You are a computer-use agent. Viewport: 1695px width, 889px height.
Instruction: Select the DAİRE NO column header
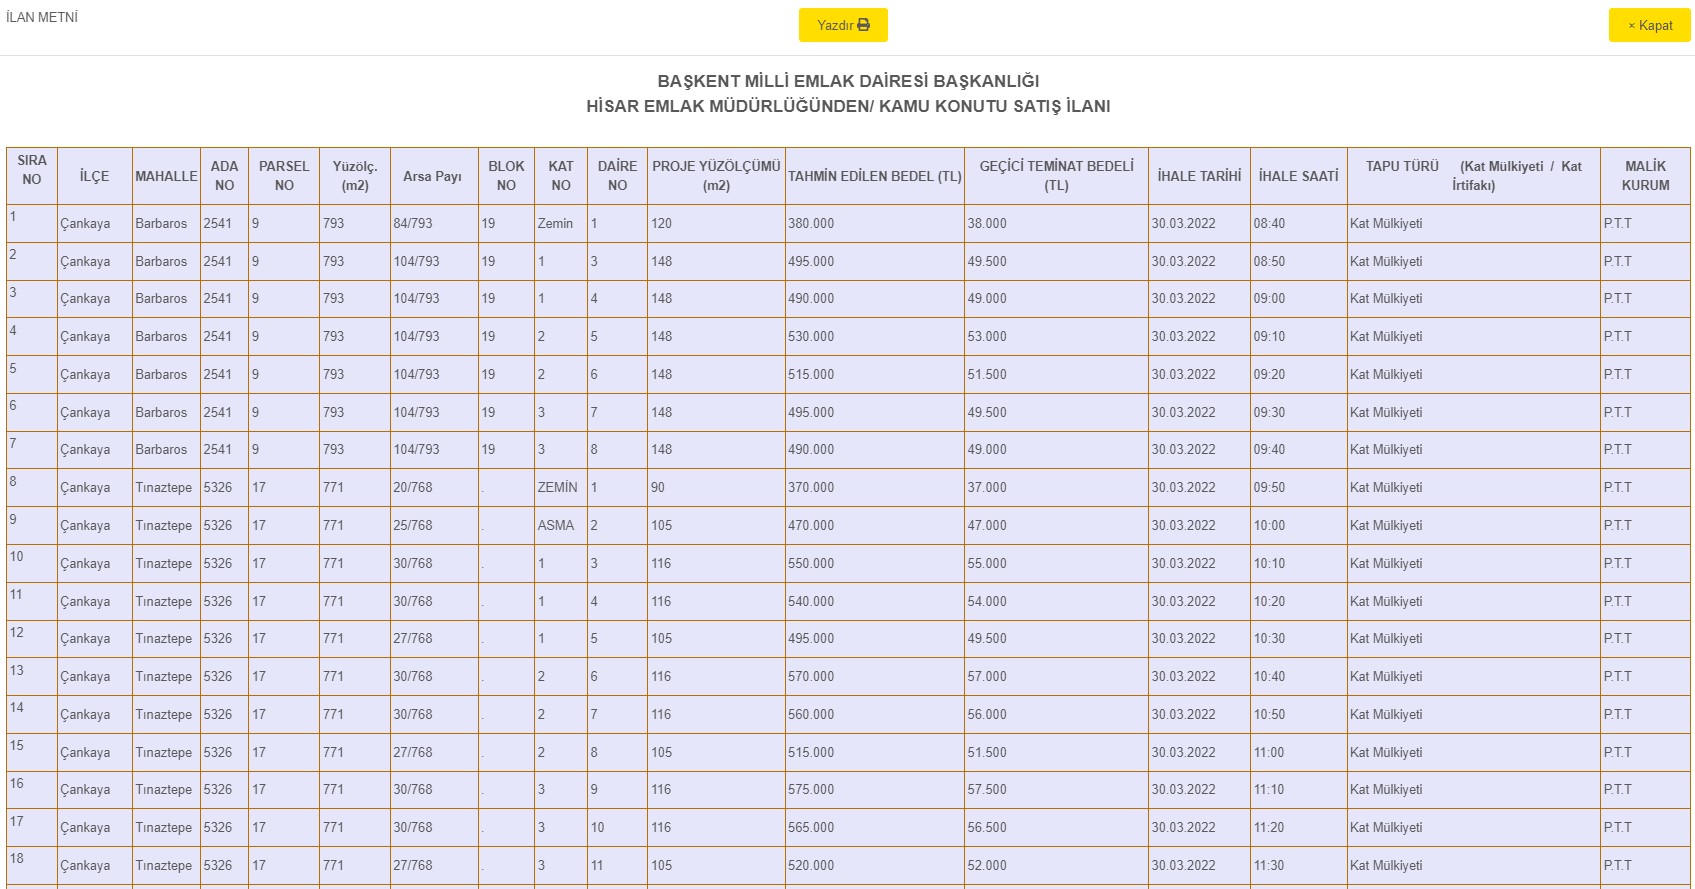click(617, 176)
